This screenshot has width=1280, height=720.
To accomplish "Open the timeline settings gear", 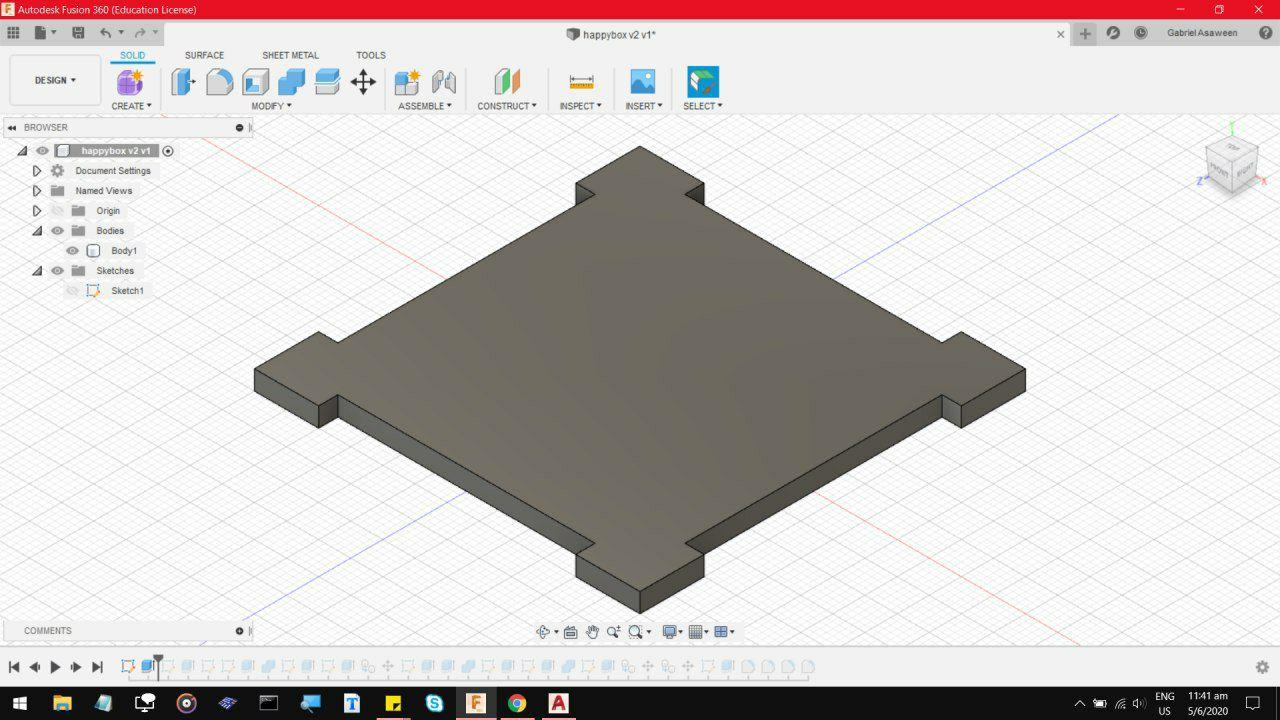I will pyautogui.click(x=1262, y=667).
